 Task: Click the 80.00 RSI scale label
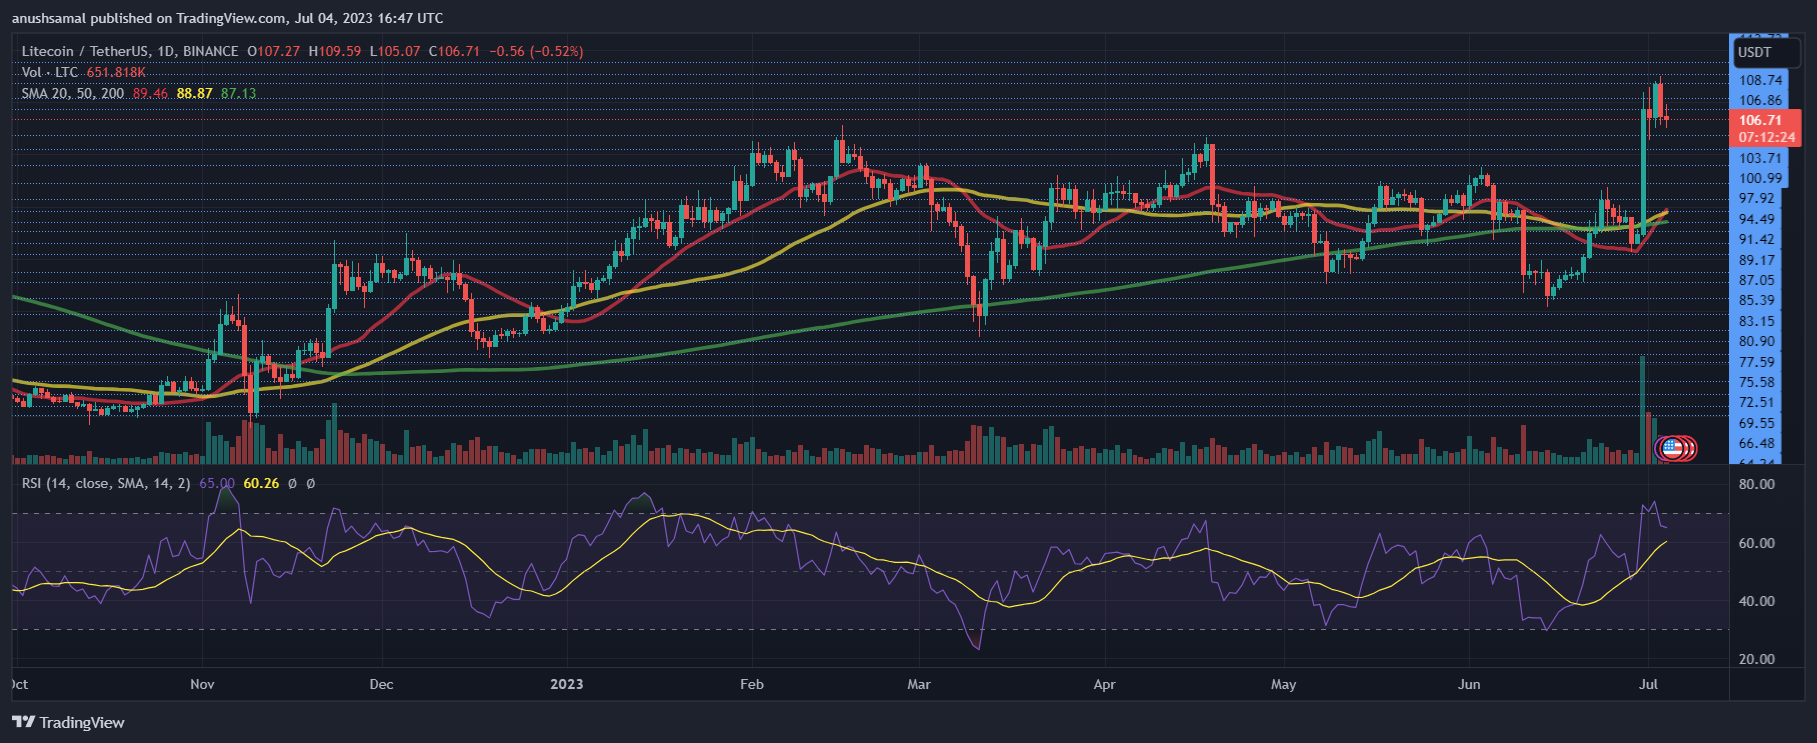pyautogui.click(x=1756, y=484)
